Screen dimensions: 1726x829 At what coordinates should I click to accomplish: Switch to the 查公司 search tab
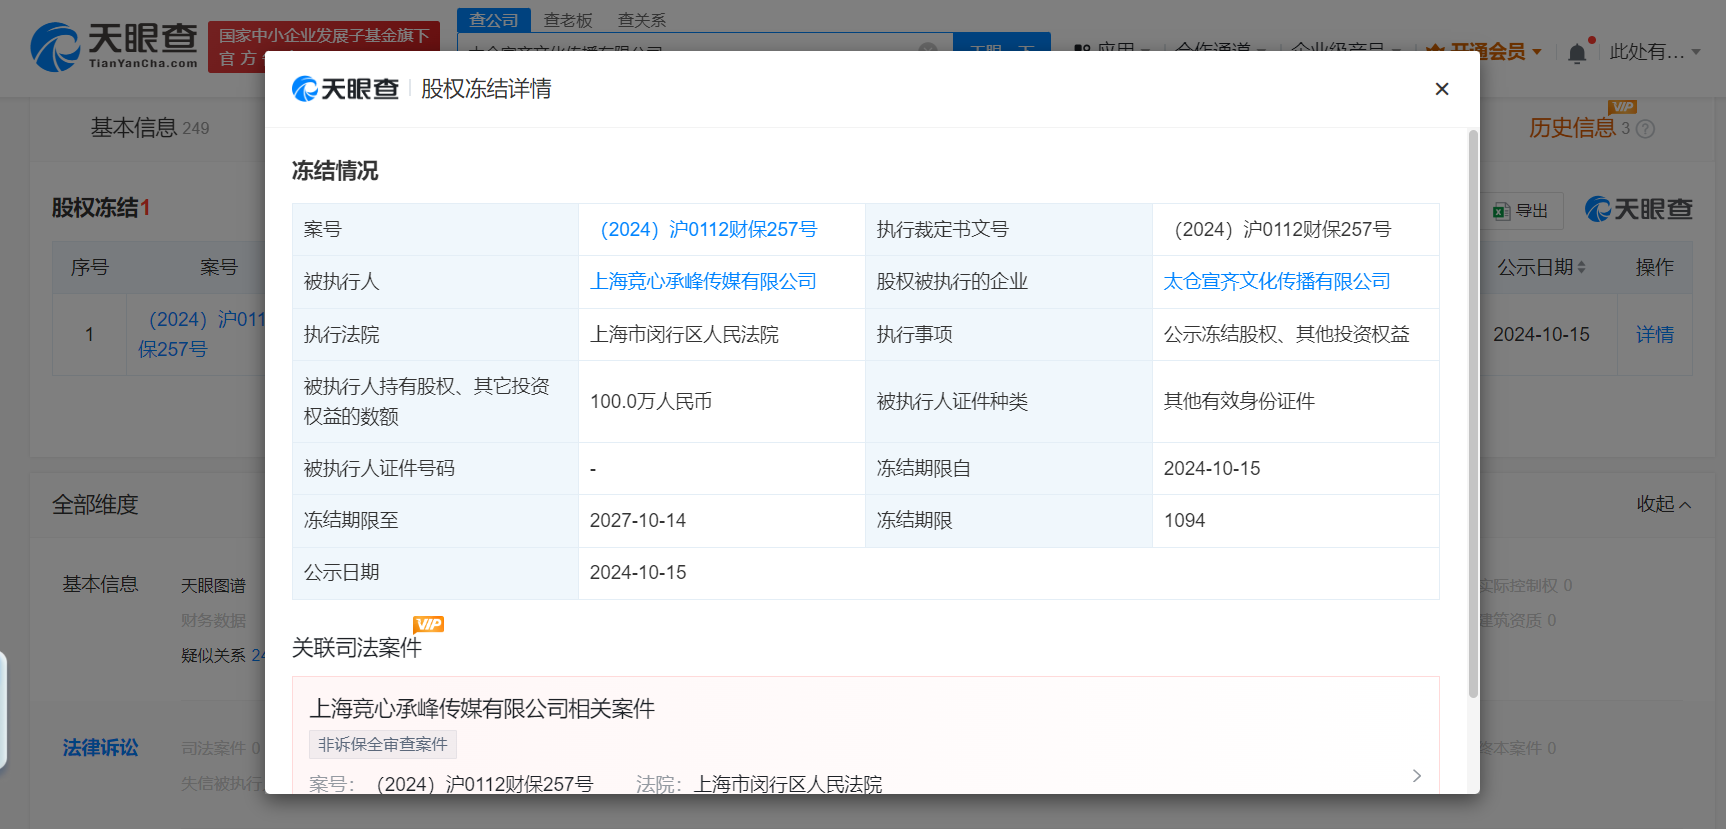(x=494, y=20)
